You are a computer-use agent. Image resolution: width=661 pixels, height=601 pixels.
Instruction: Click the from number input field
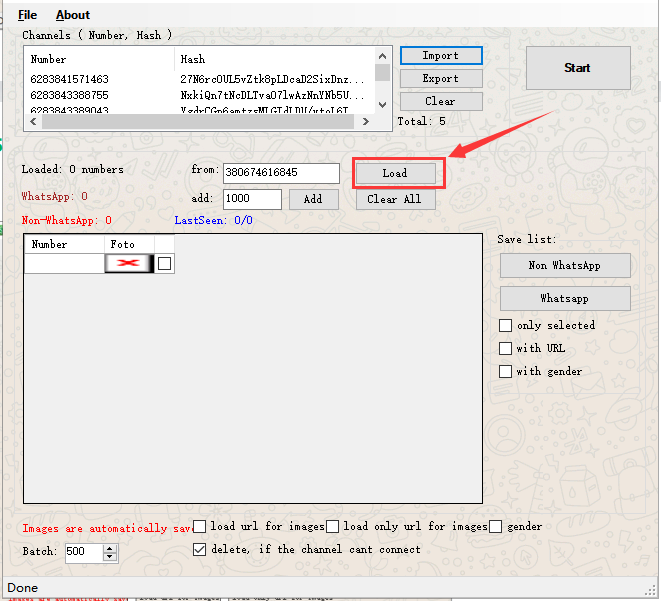(x=281, y=173)
